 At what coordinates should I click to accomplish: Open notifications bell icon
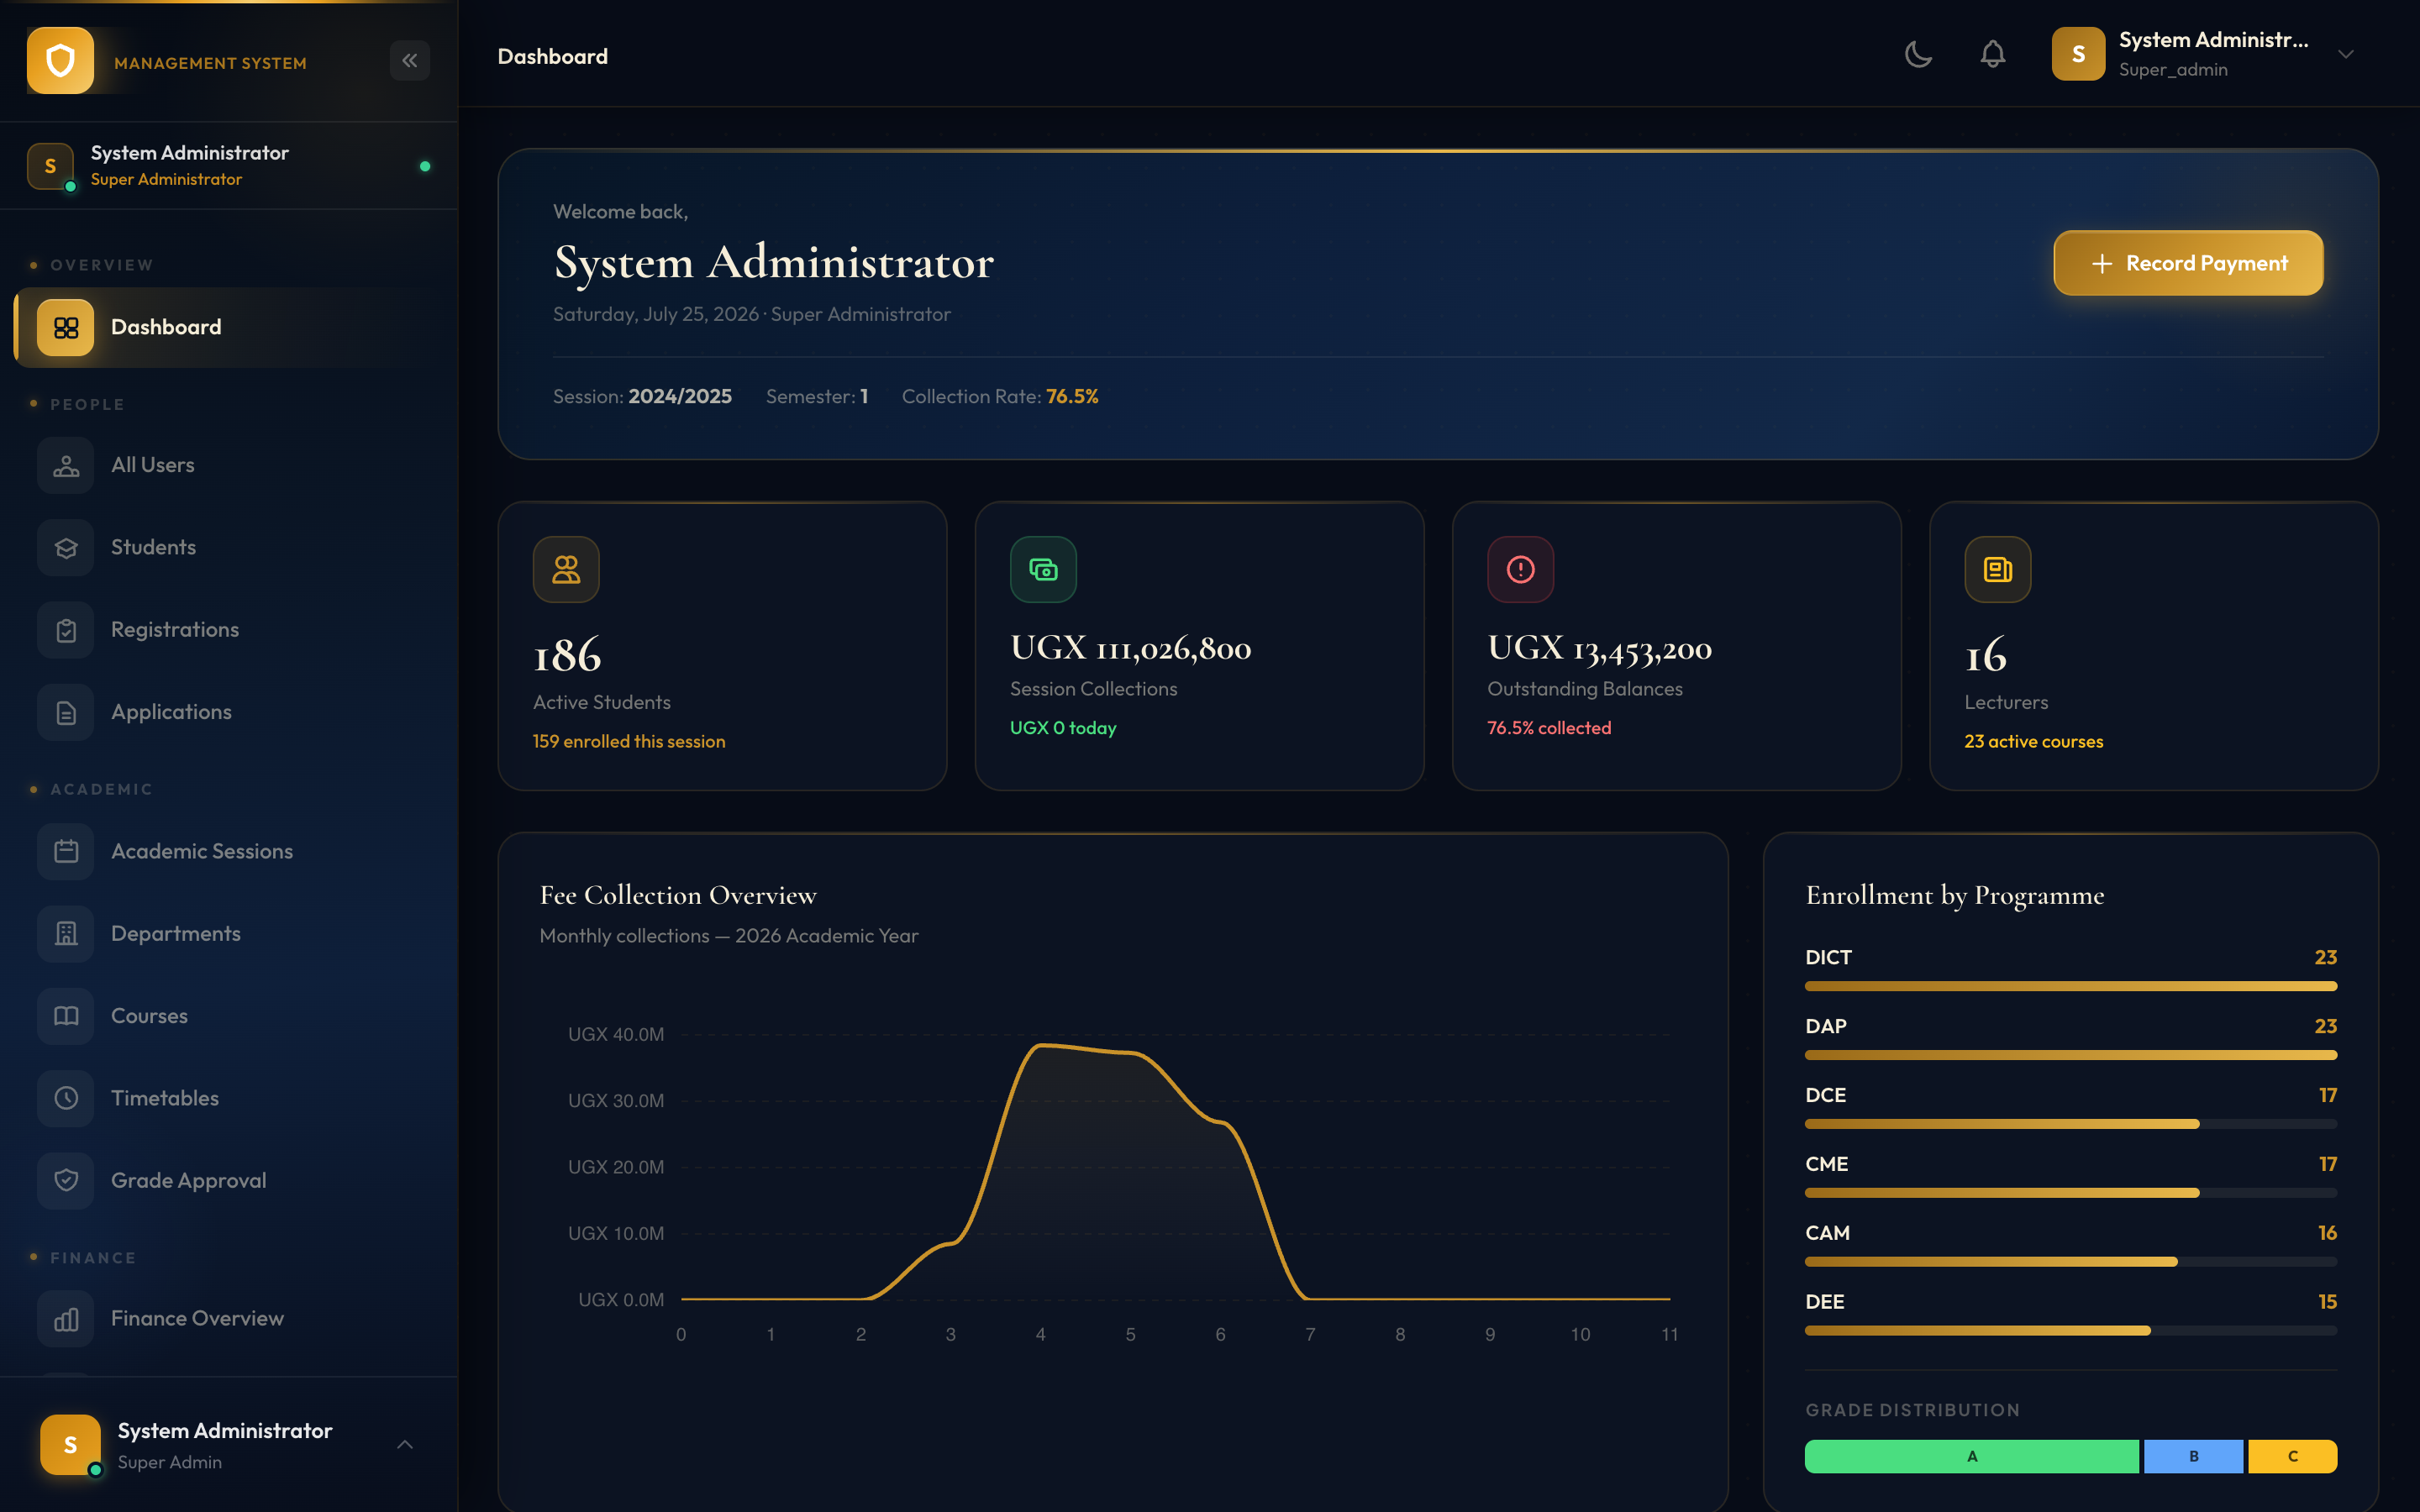1993,54
